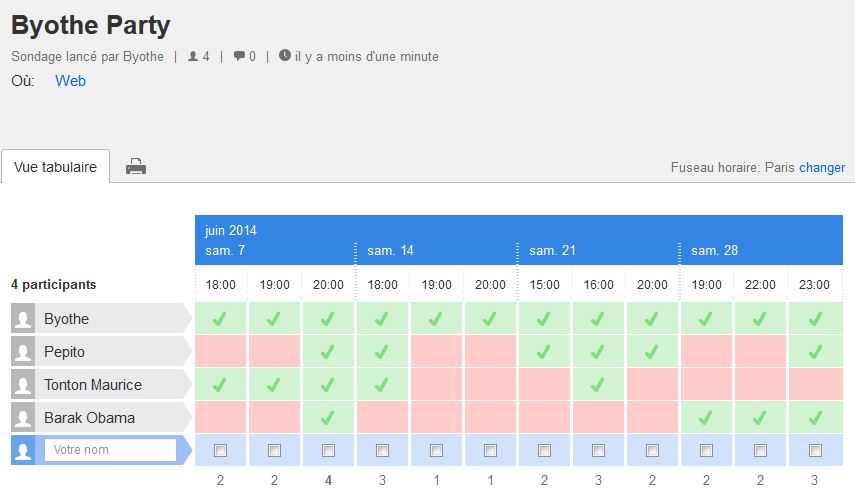The width and height of the screenshot is (855, 493).
Task: Click Barak Obama's avatar icon
Action: tap(22, 418)
